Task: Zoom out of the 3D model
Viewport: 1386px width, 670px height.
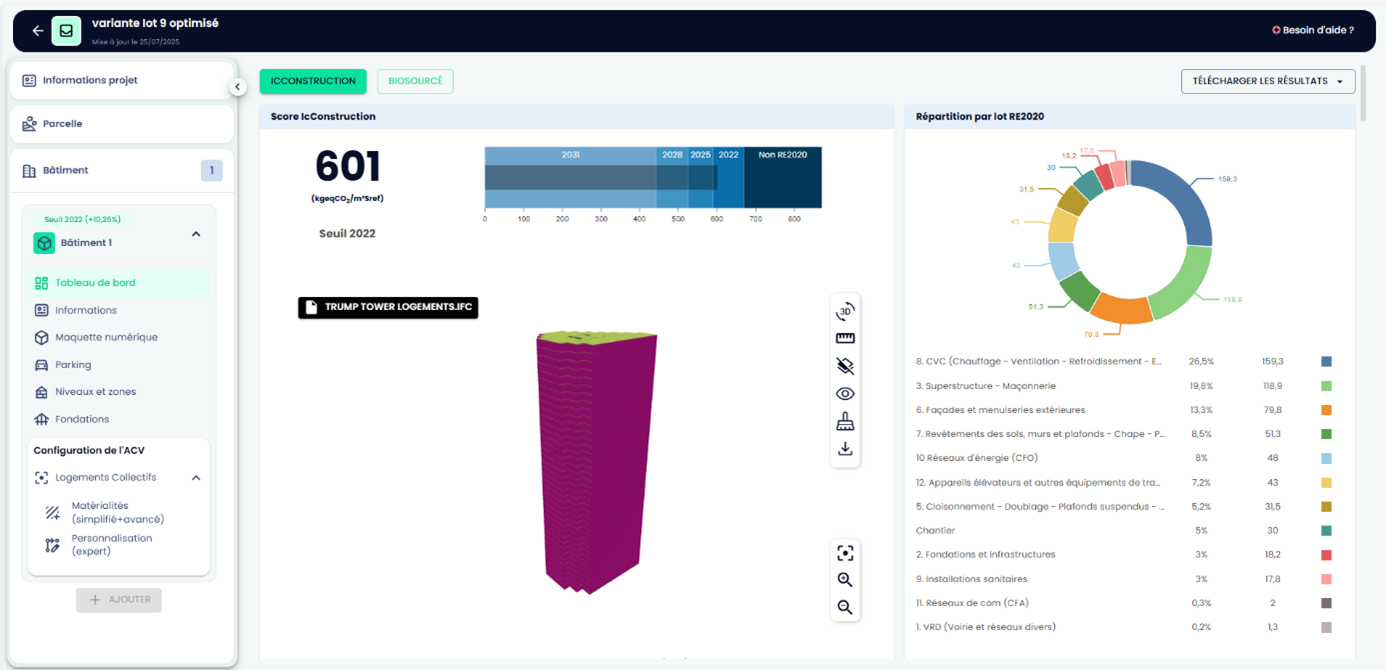Action: (x=845, y=607)
